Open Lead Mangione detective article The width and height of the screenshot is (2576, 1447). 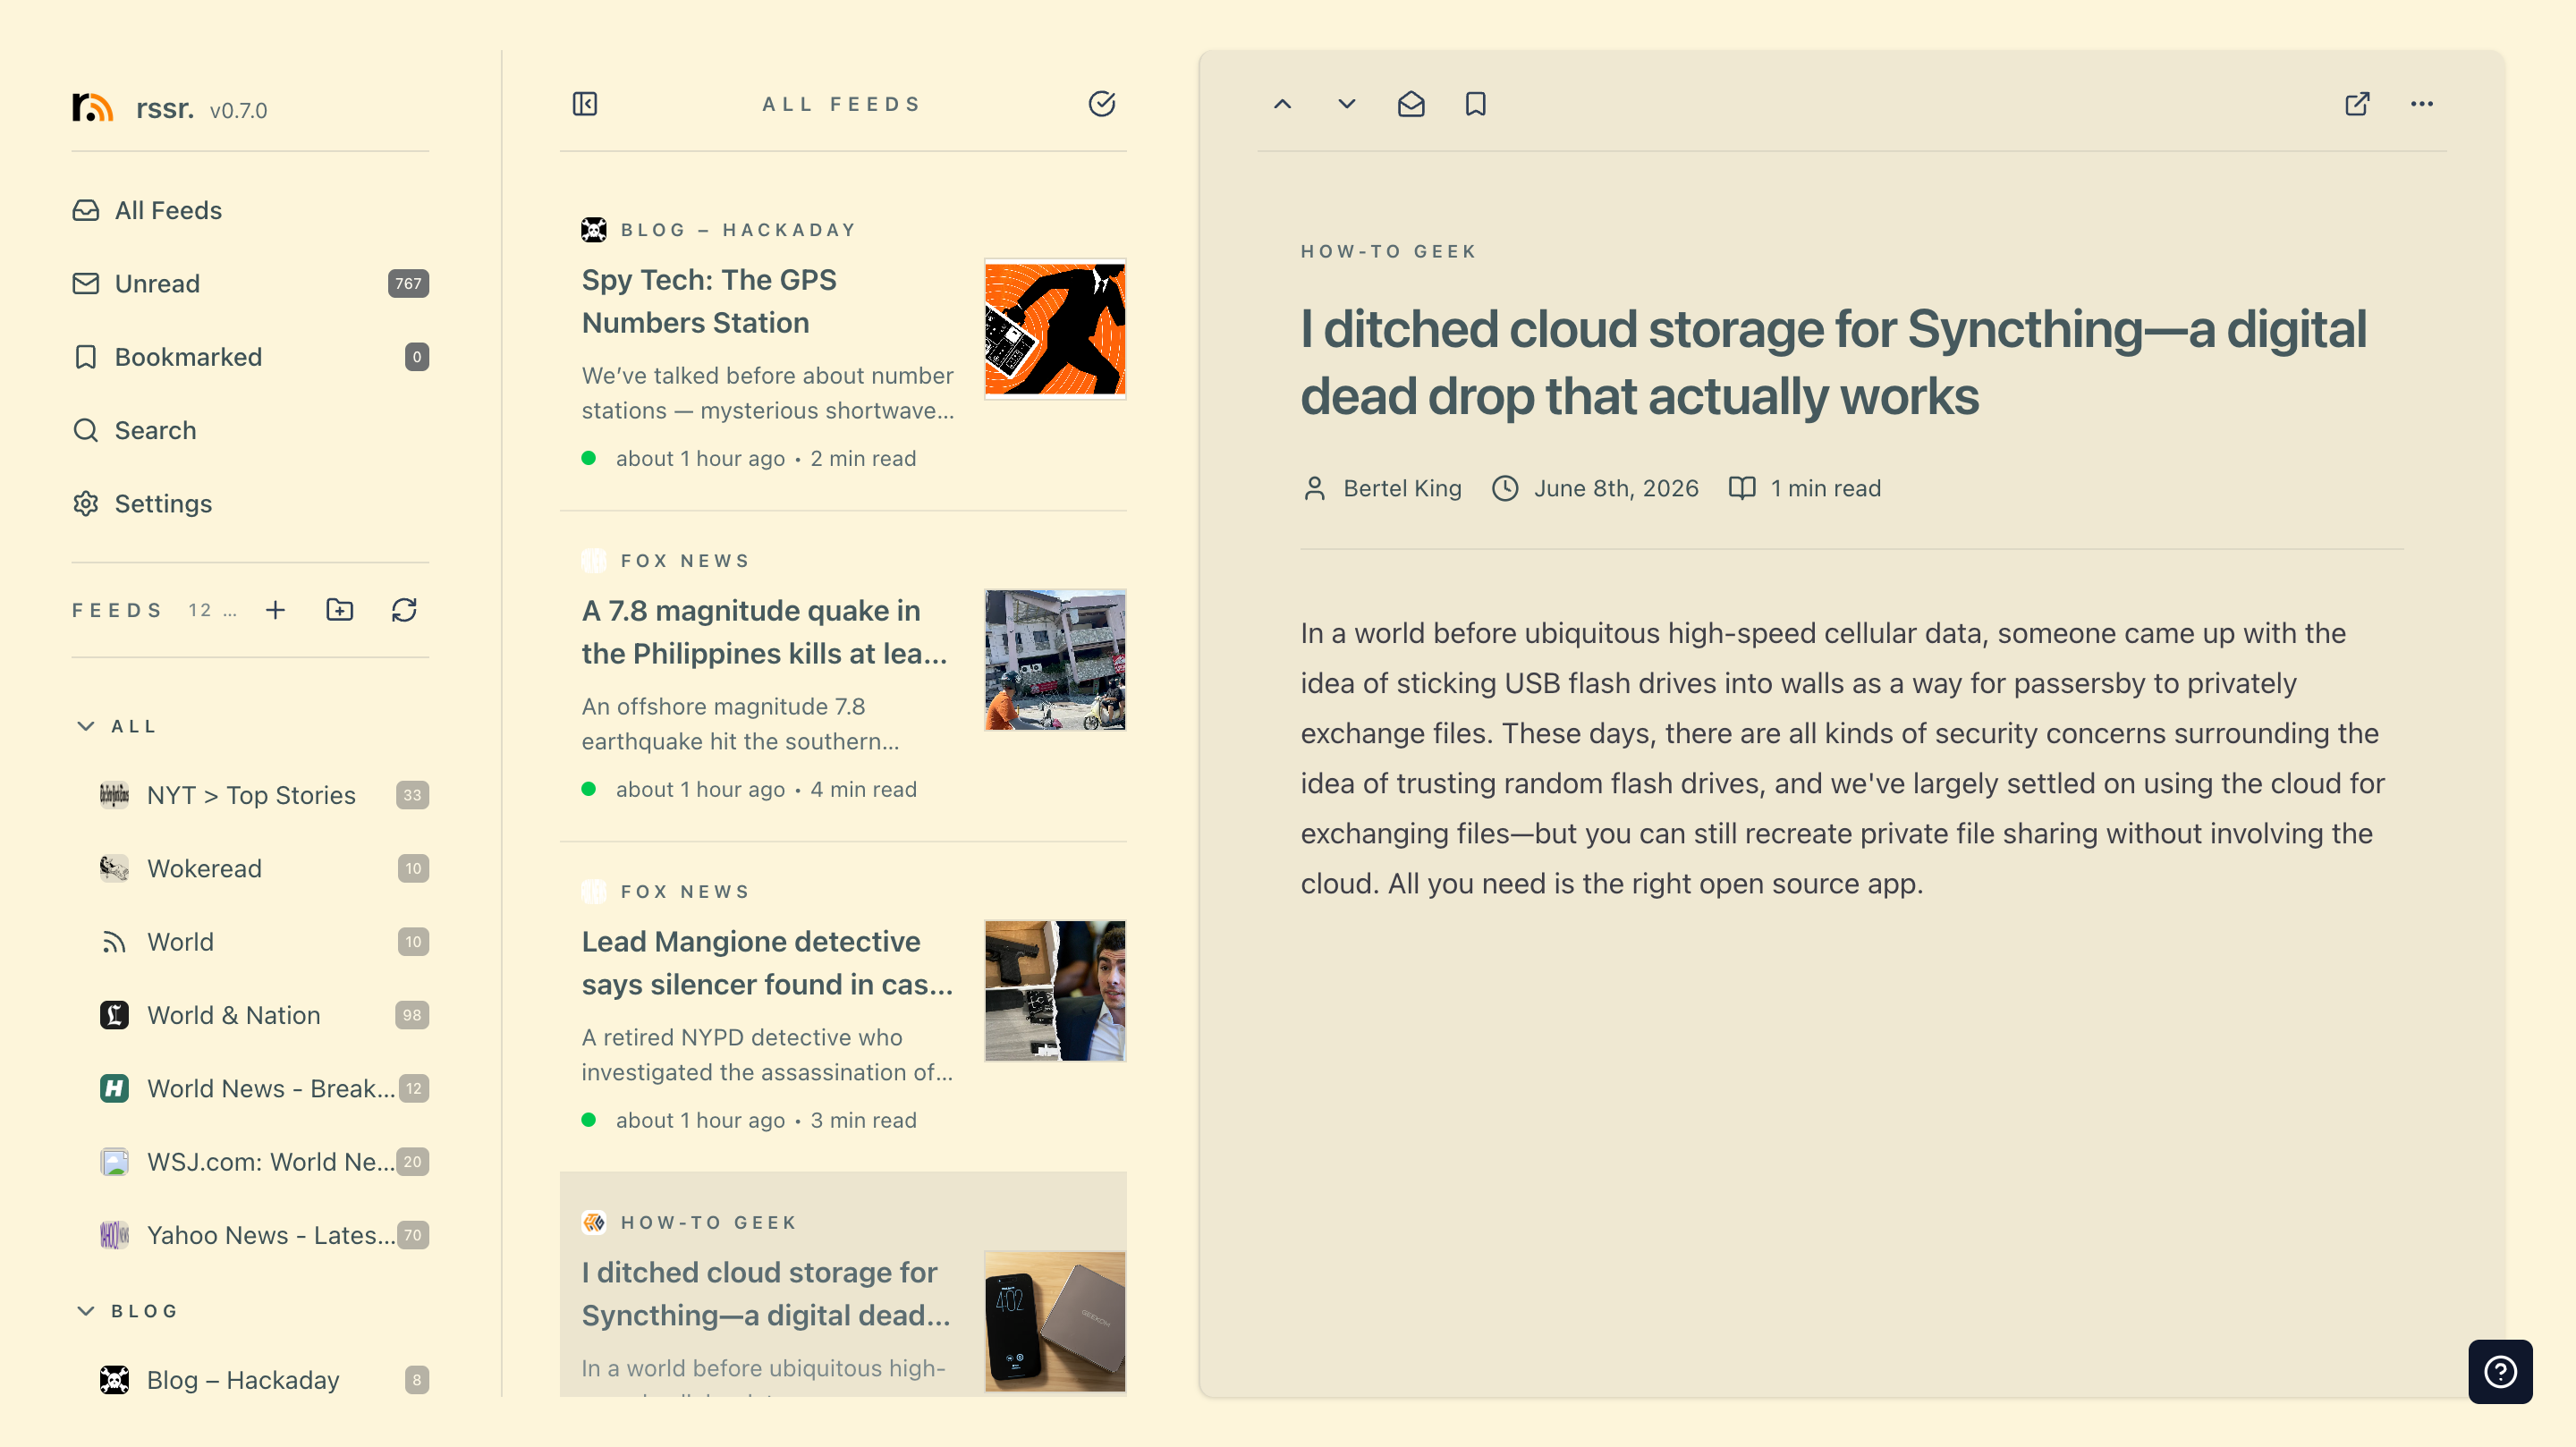point(843,1006)
